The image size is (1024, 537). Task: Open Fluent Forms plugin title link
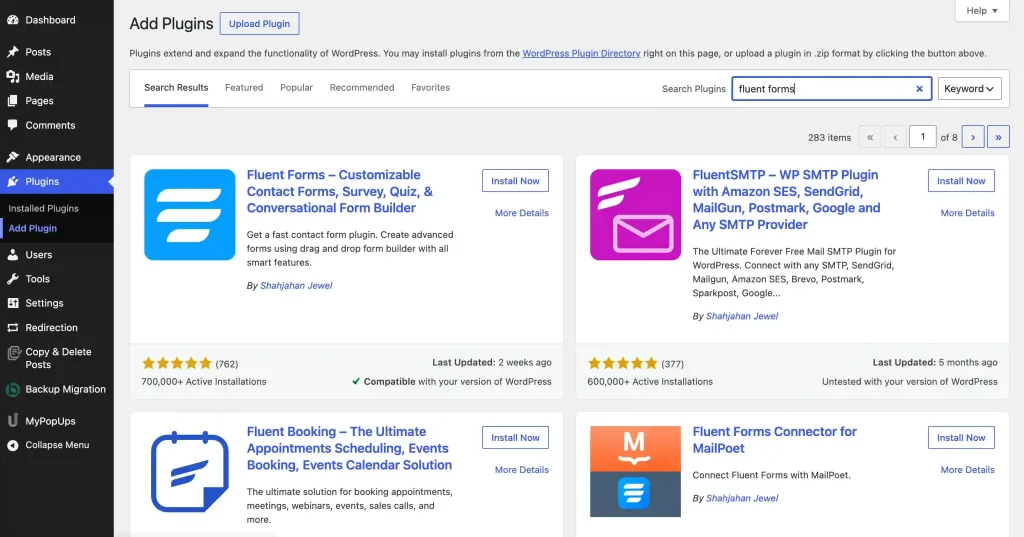click(x=340, y=191)
